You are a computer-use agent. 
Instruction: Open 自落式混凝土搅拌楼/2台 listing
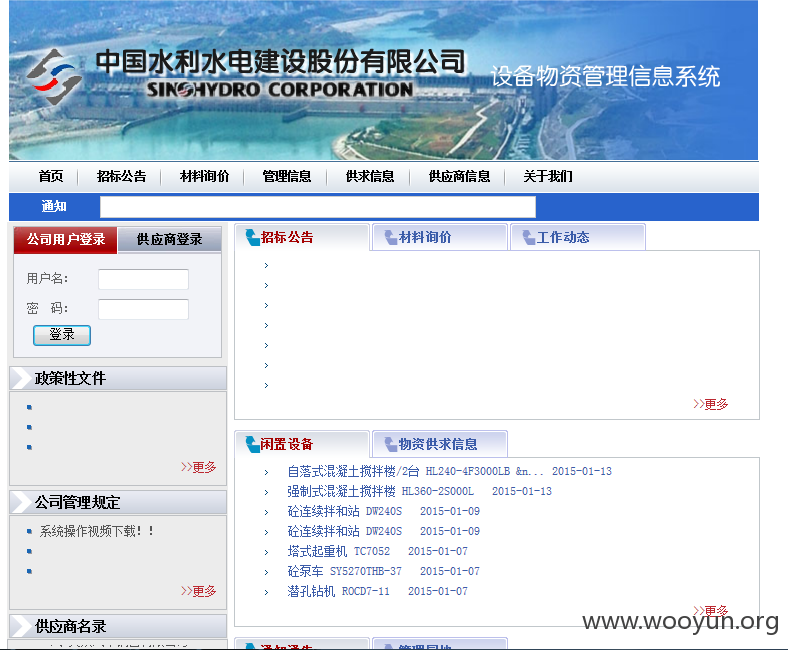coord(415,472)
